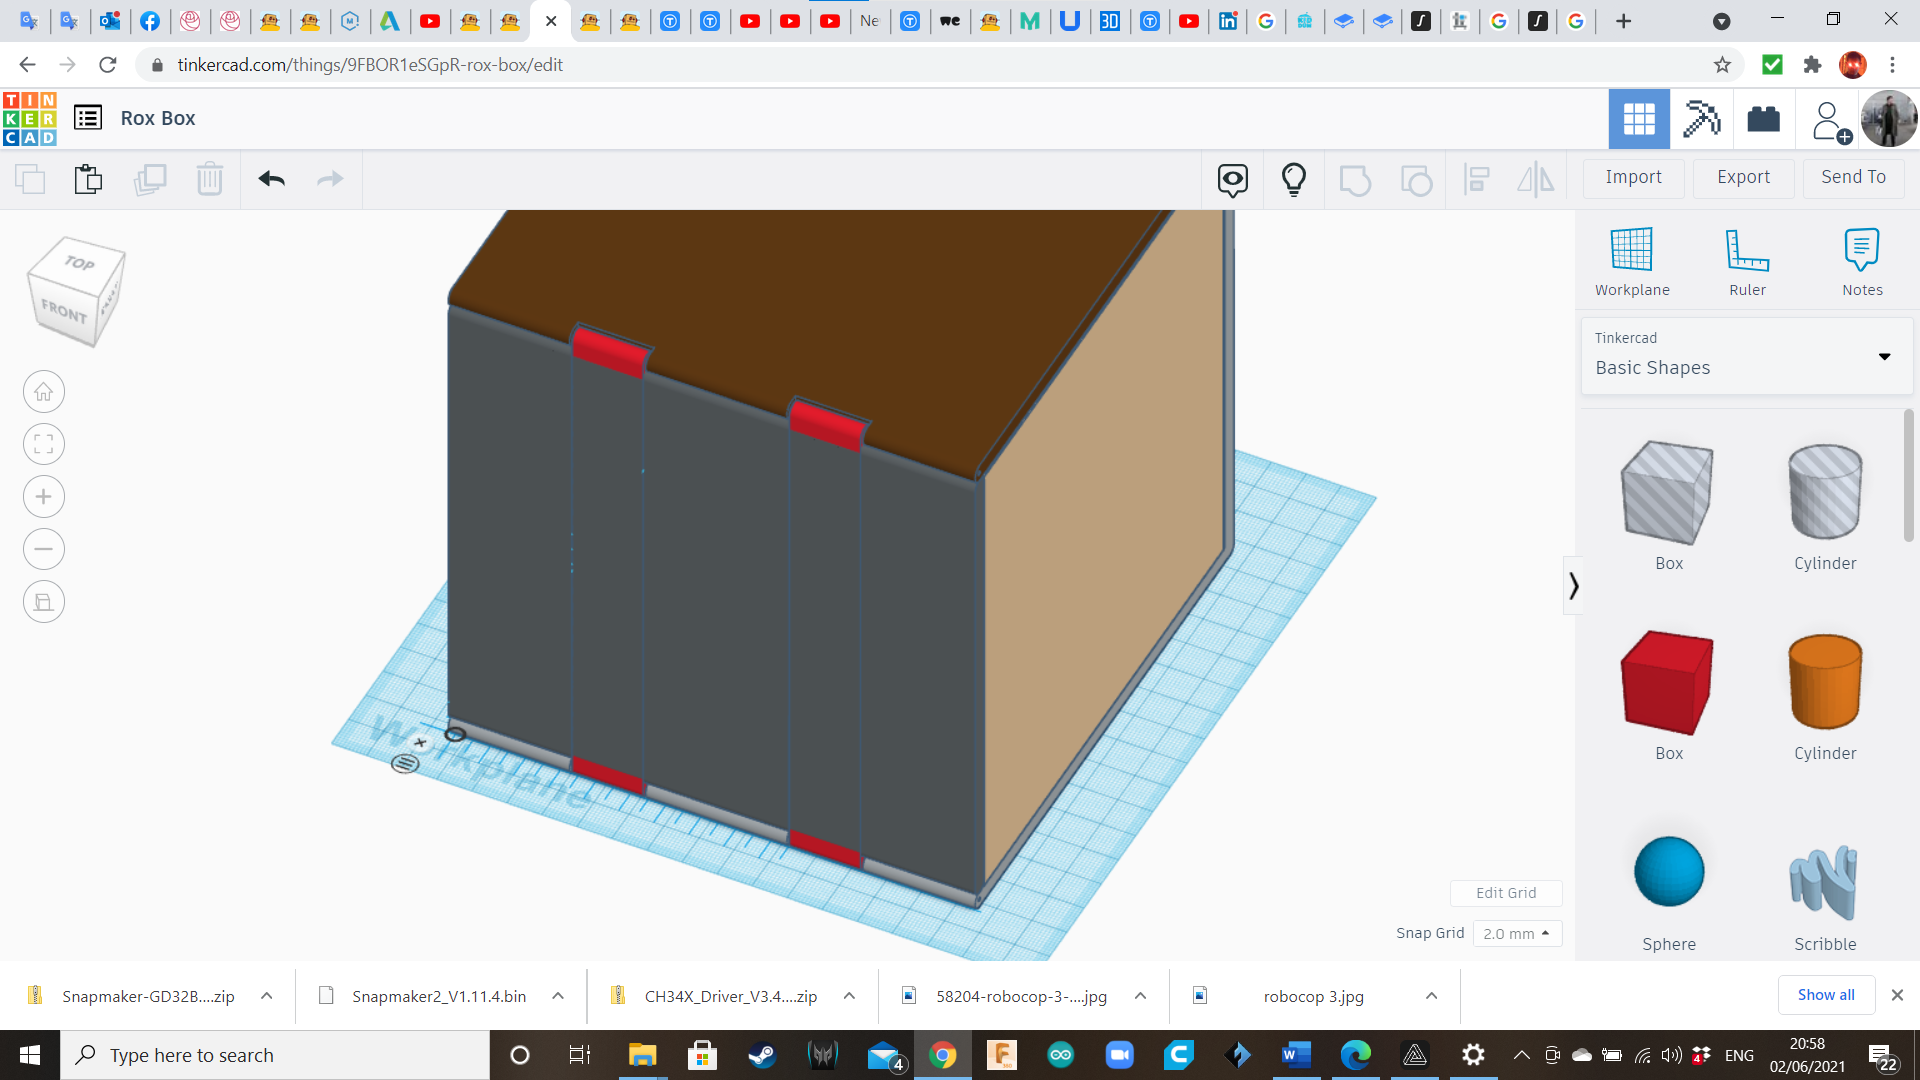
Task: Click the Undo button
Action: (x=272, y=177)
